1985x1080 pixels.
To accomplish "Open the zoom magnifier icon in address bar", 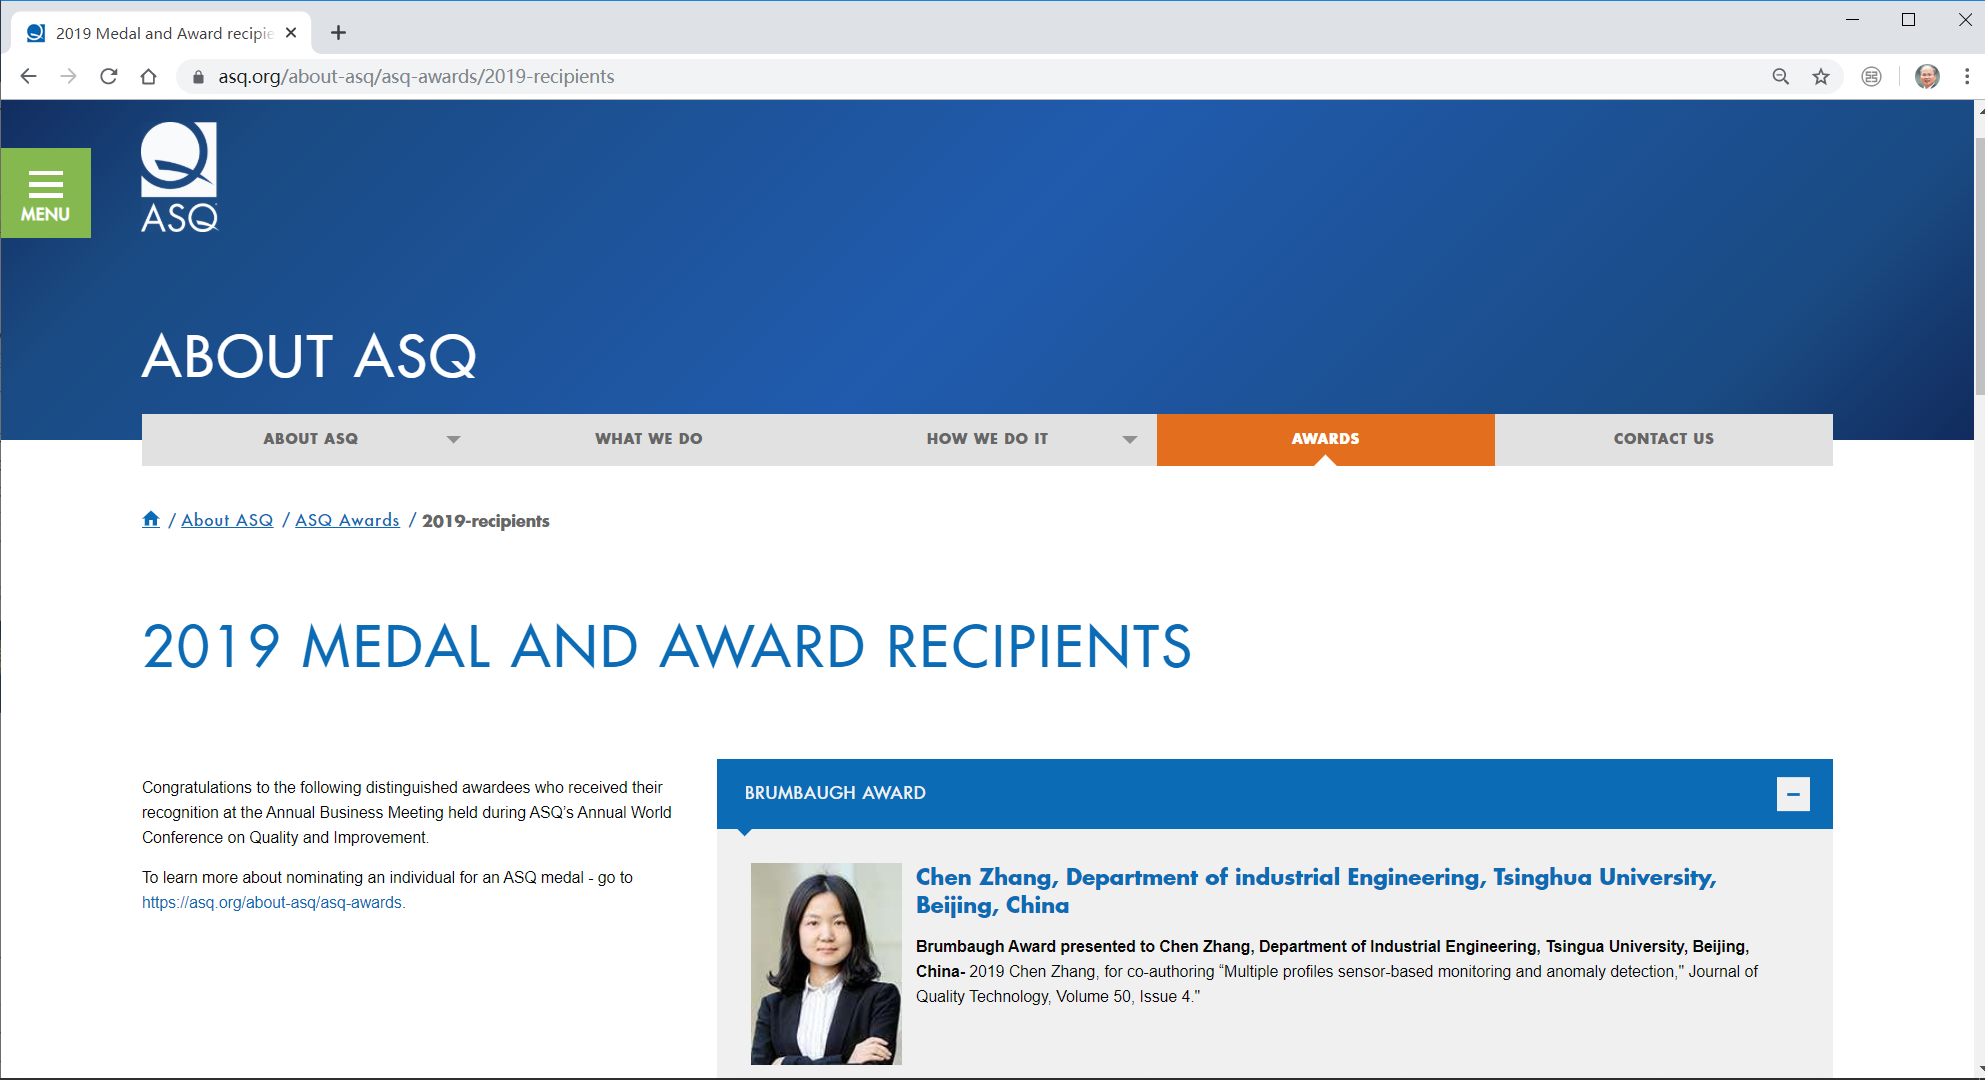I will [1780, 76].
